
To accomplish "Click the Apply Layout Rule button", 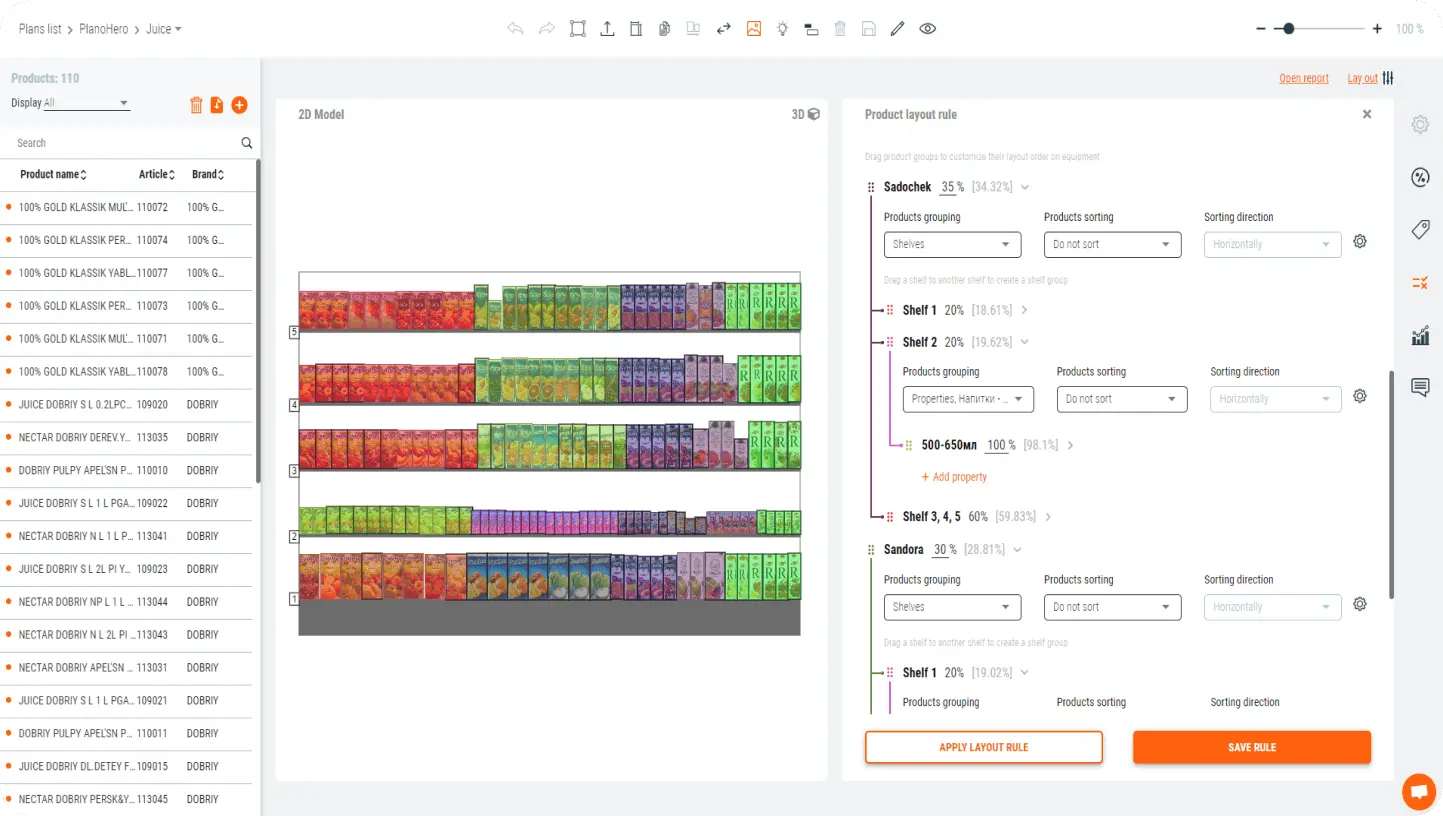I will click(x=983, y=747).
